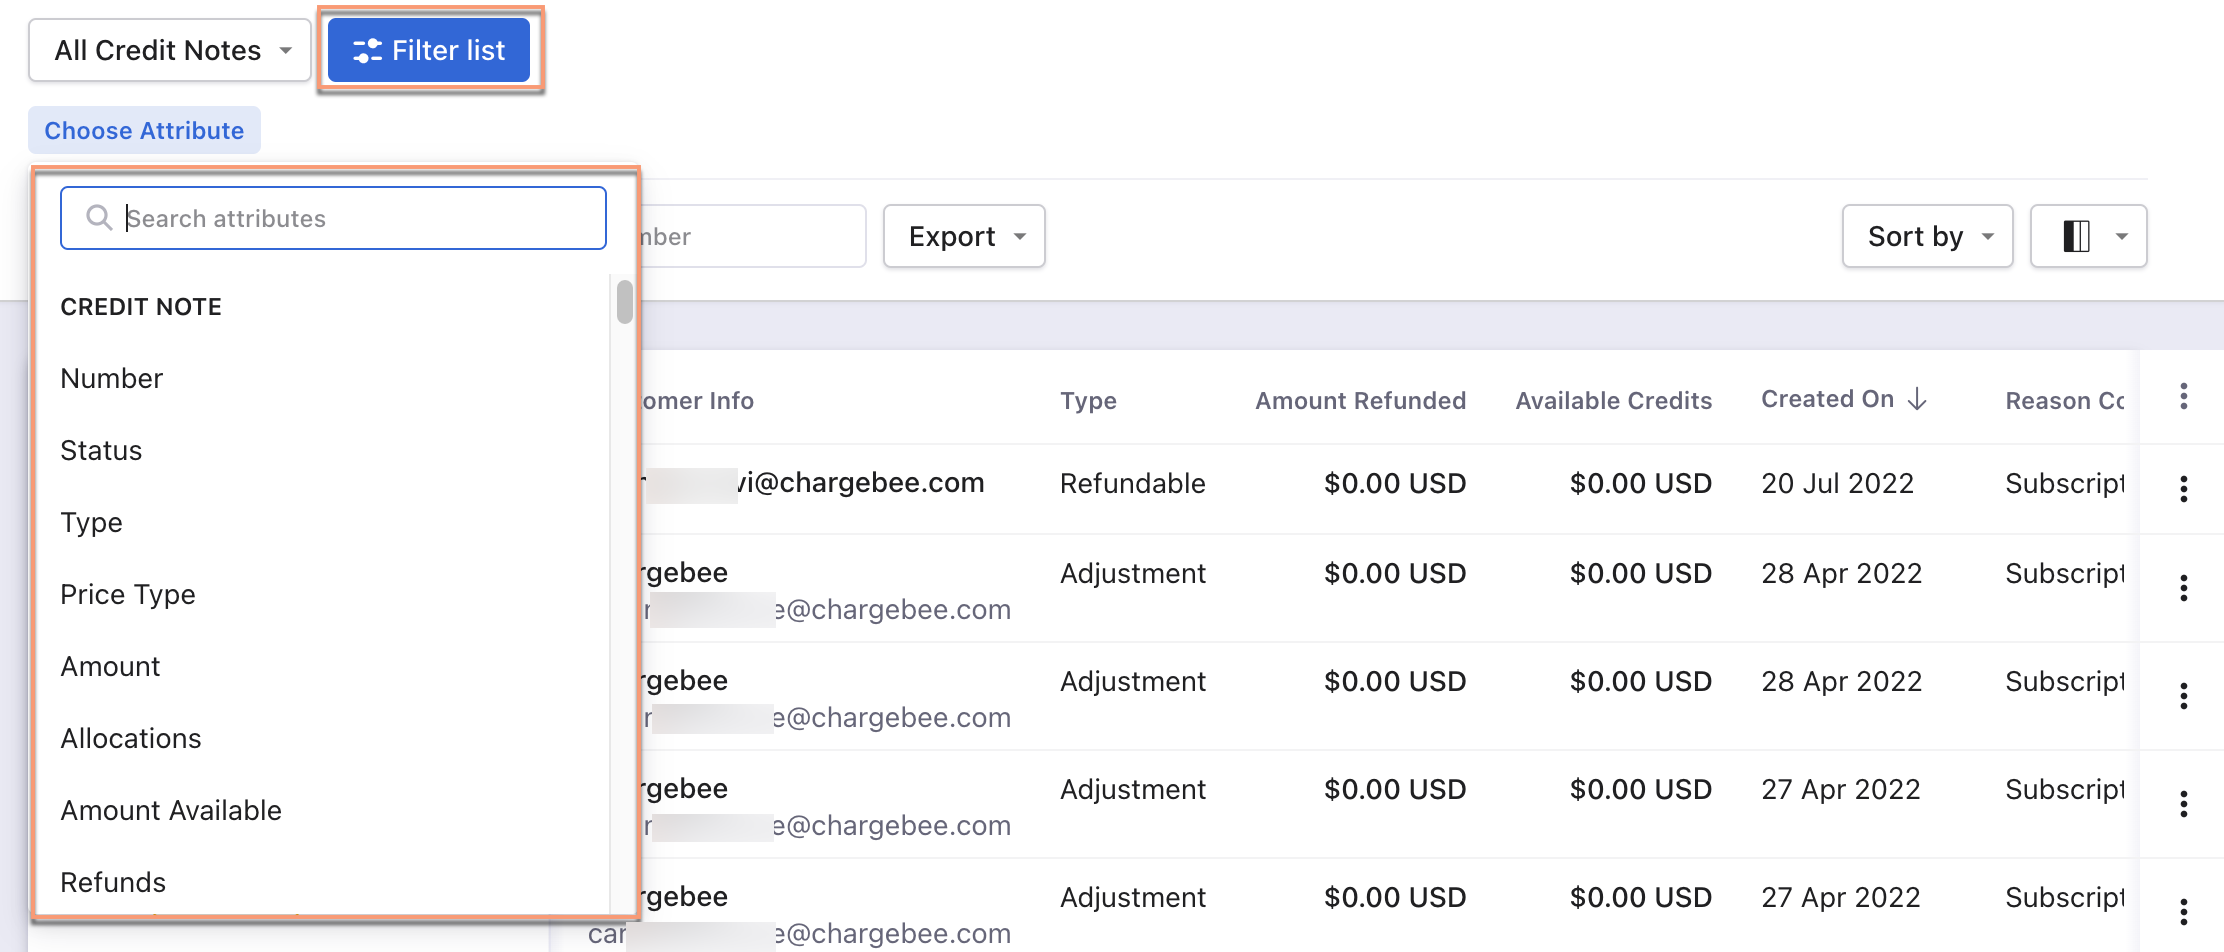Open the column layout chooser icon
Viewport: 2224px width, 952px height.
(2088, 236)
